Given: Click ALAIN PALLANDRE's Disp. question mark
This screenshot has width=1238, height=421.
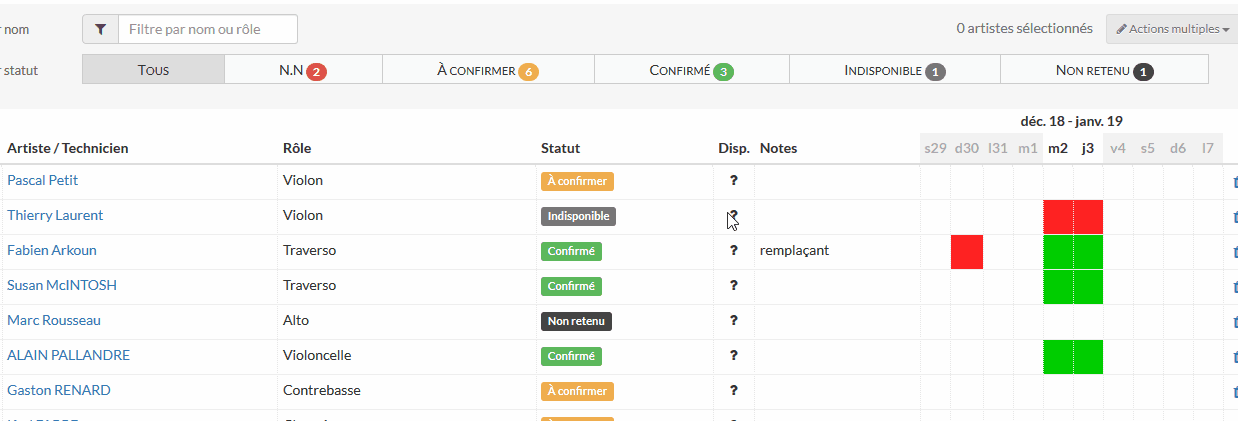Looking at the screenshot, I should click(733, 356).
